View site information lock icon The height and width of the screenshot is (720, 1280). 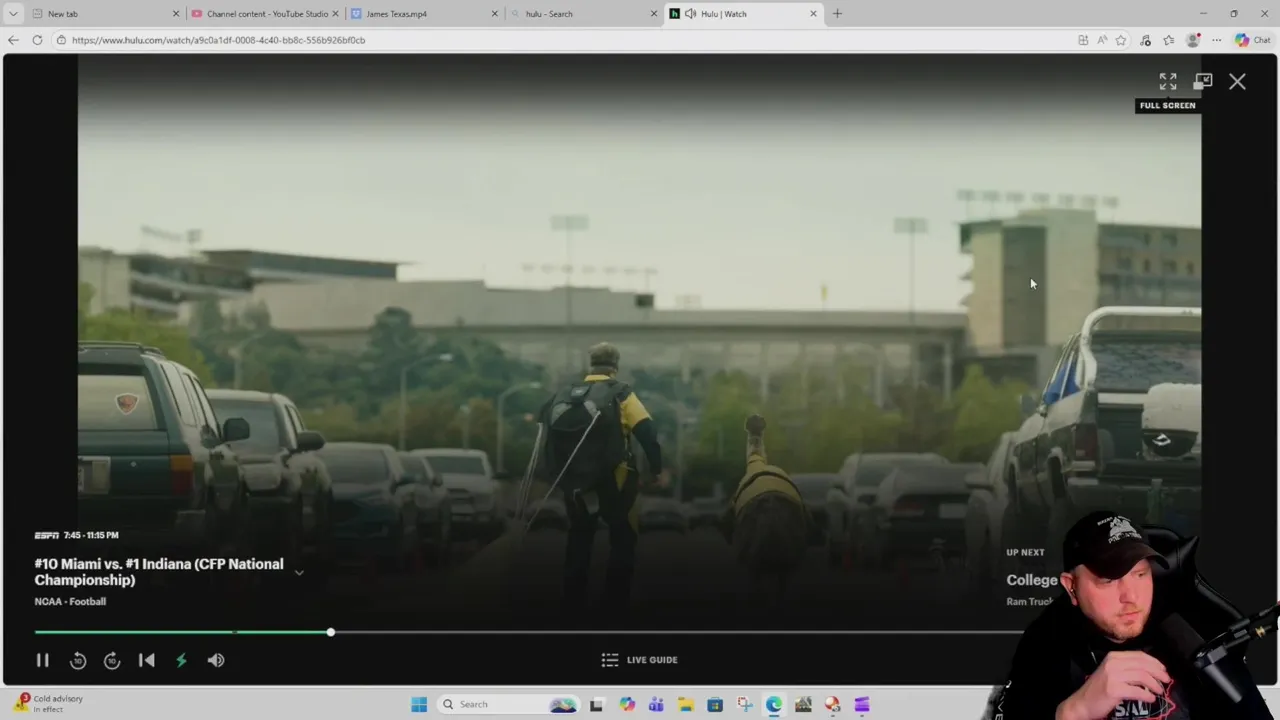click(x=62, y=40)
